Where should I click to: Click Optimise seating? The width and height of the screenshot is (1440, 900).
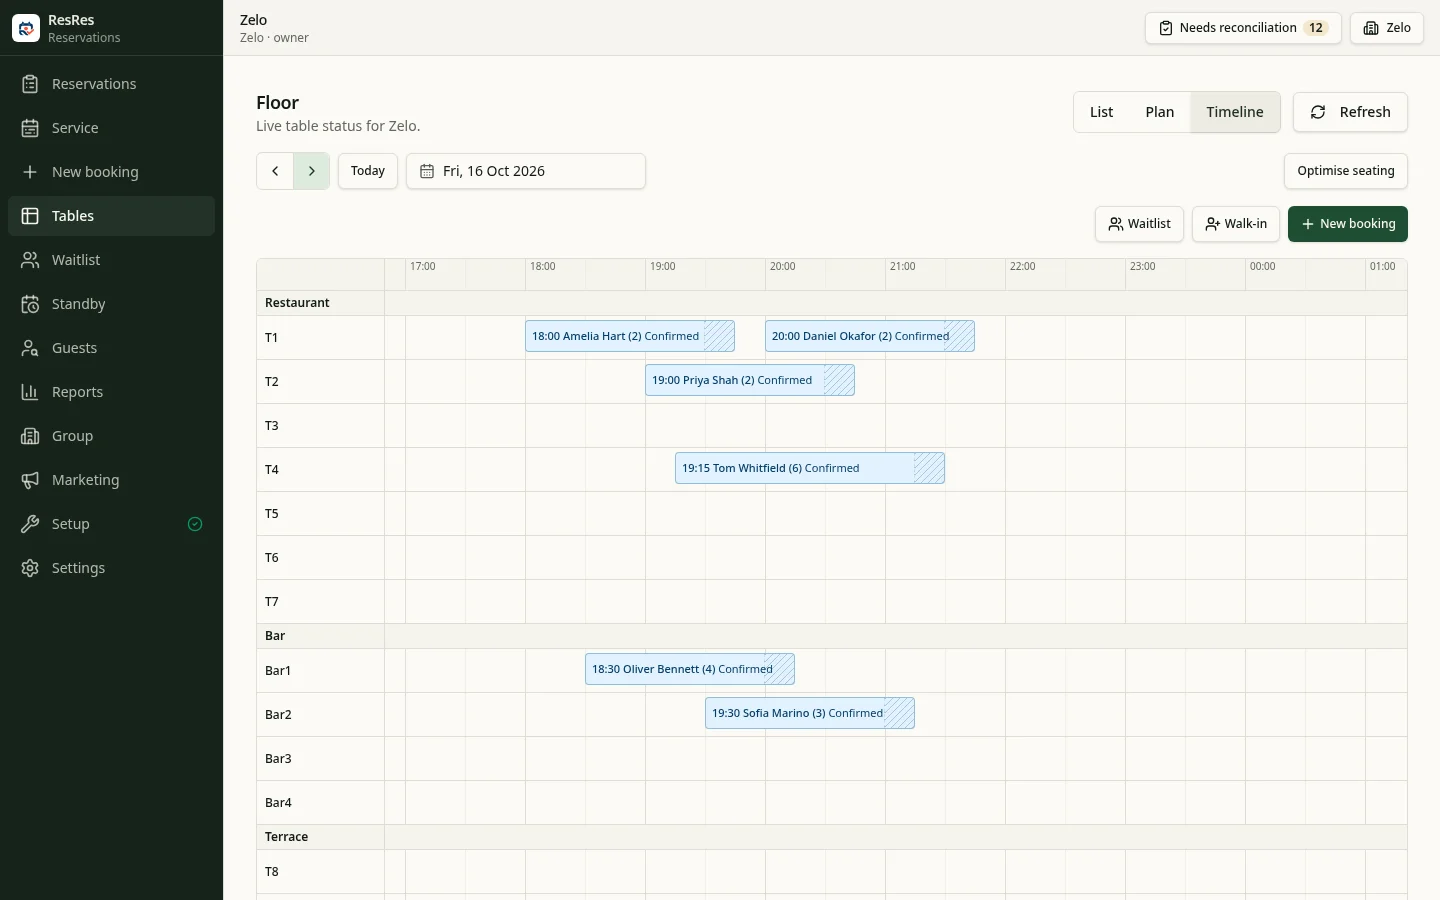1346,171
